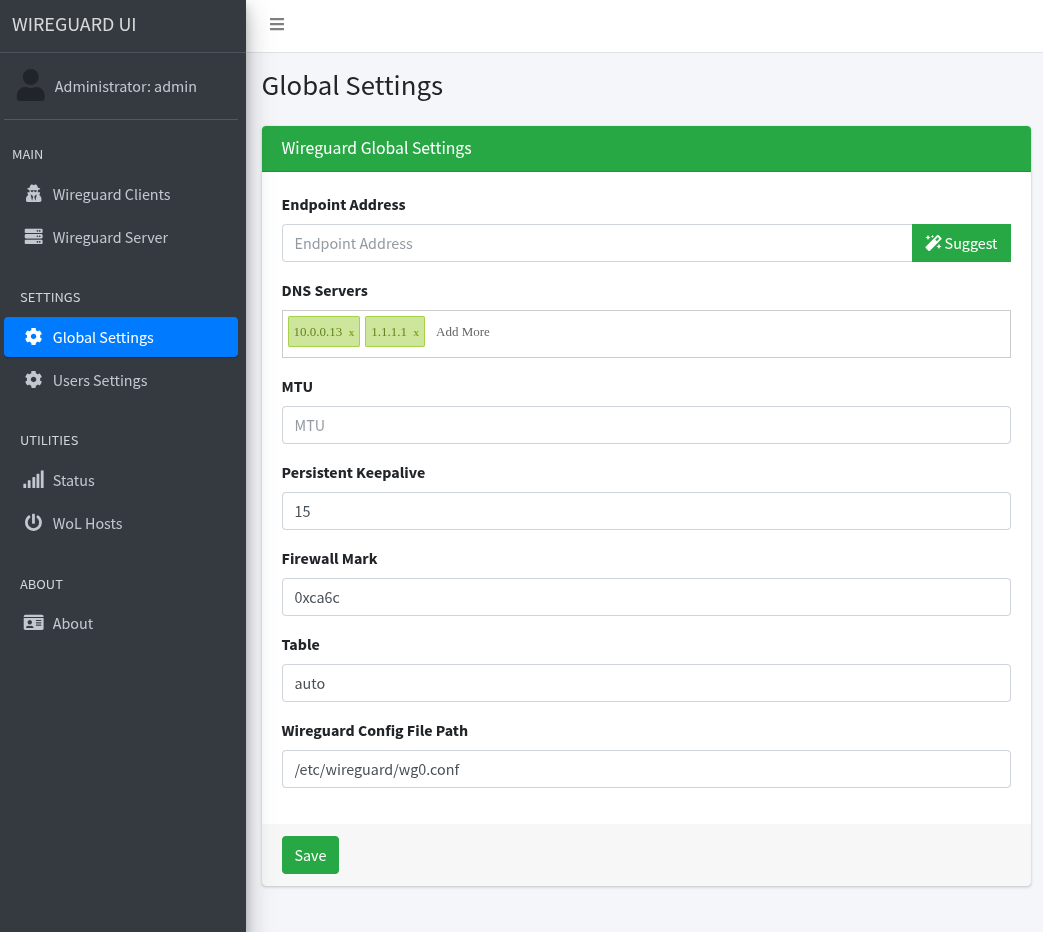Click the Wireguard Server icon
Image resolution: width=1043 pixels, height=932 pixels.
tap(34, 237)
